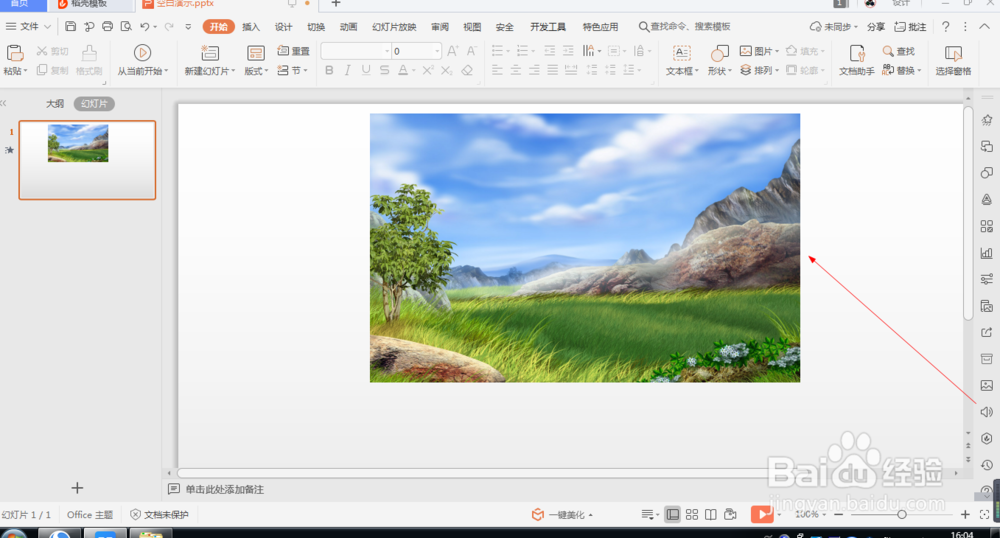
Task: Open the Insert (插入) tab
Action: (x=251, y=27)
